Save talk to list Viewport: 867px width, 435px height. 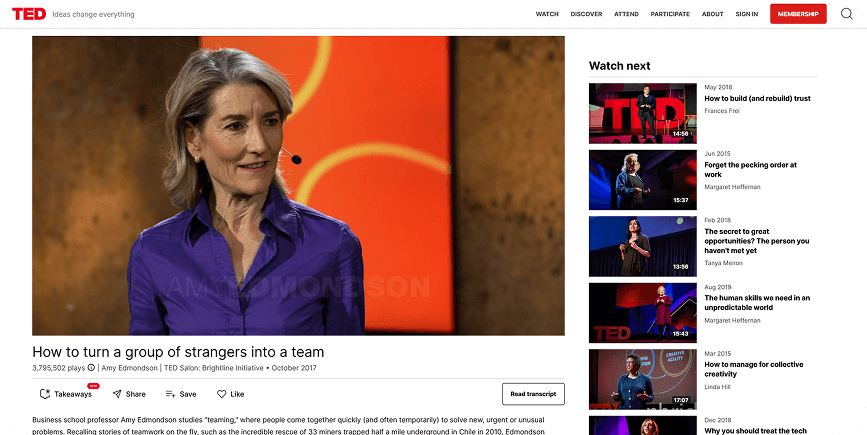tap(181, 394)
